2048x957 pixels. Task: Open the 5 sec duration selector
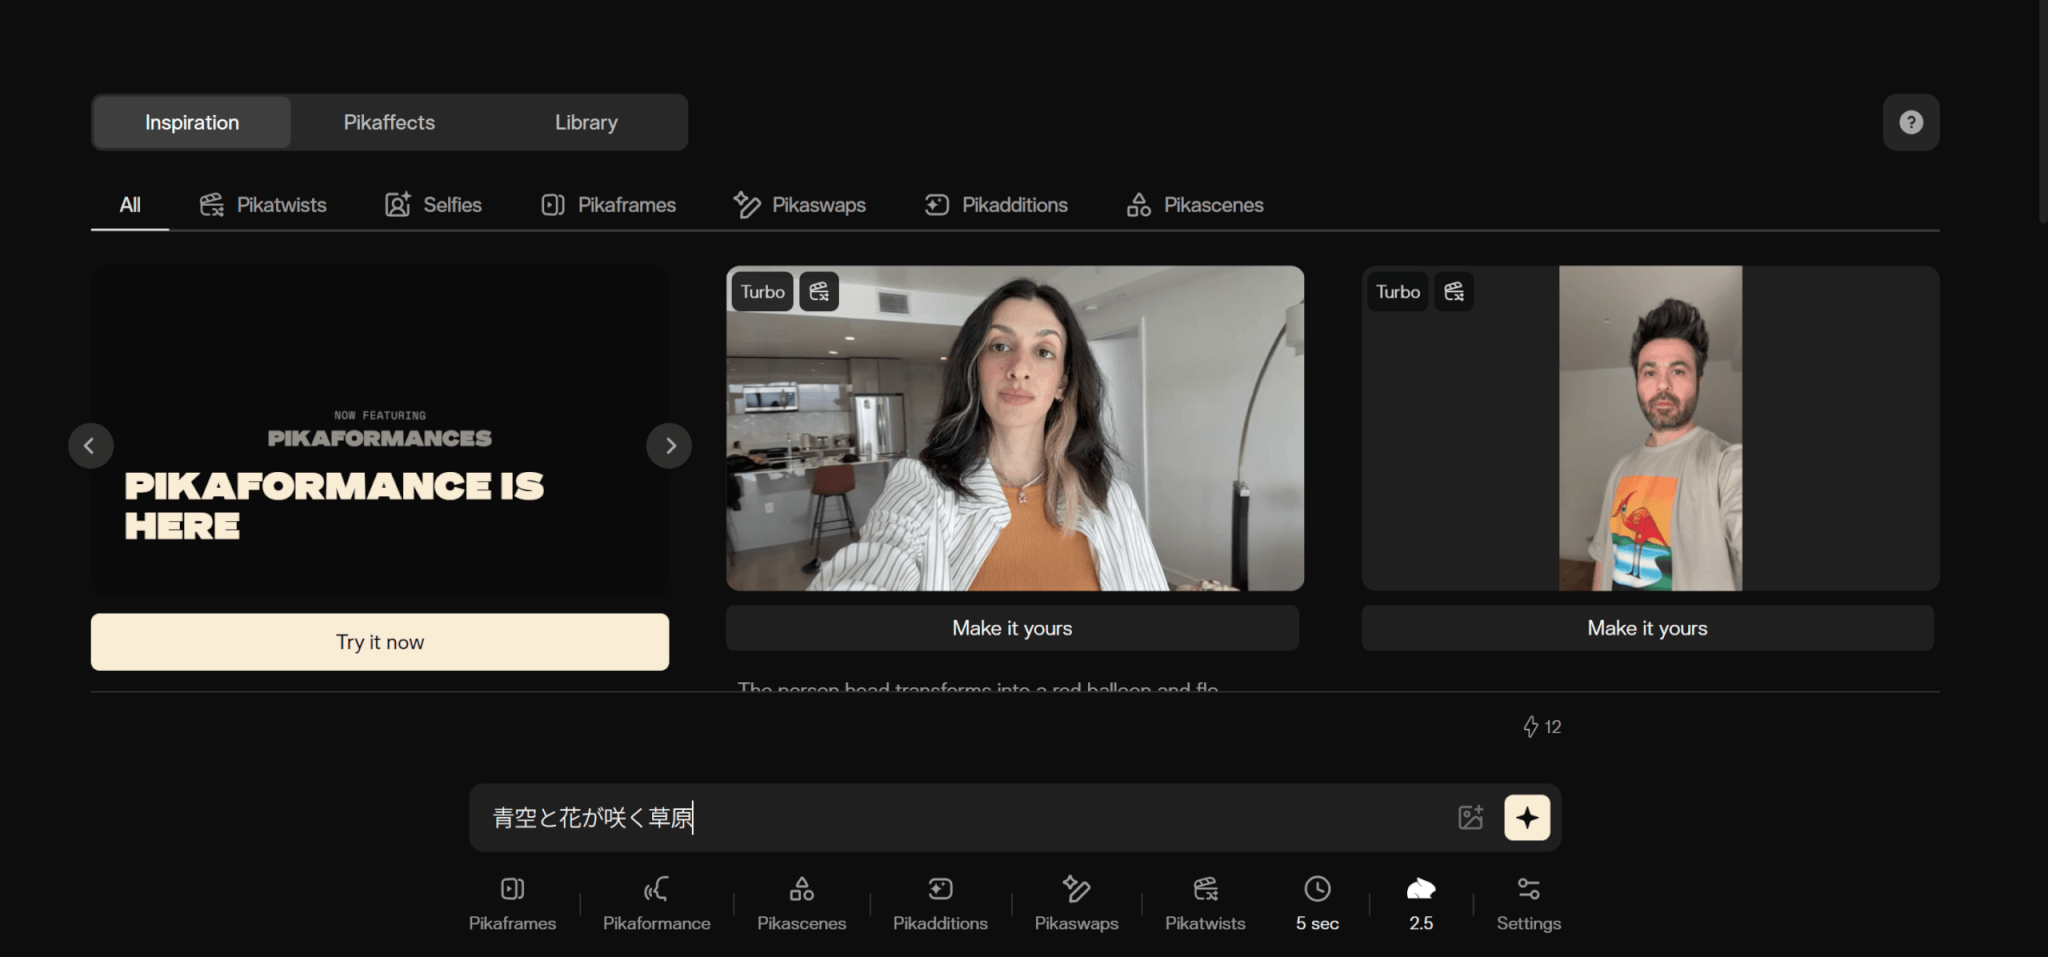pyautogui.click(x=1317, y=903)
